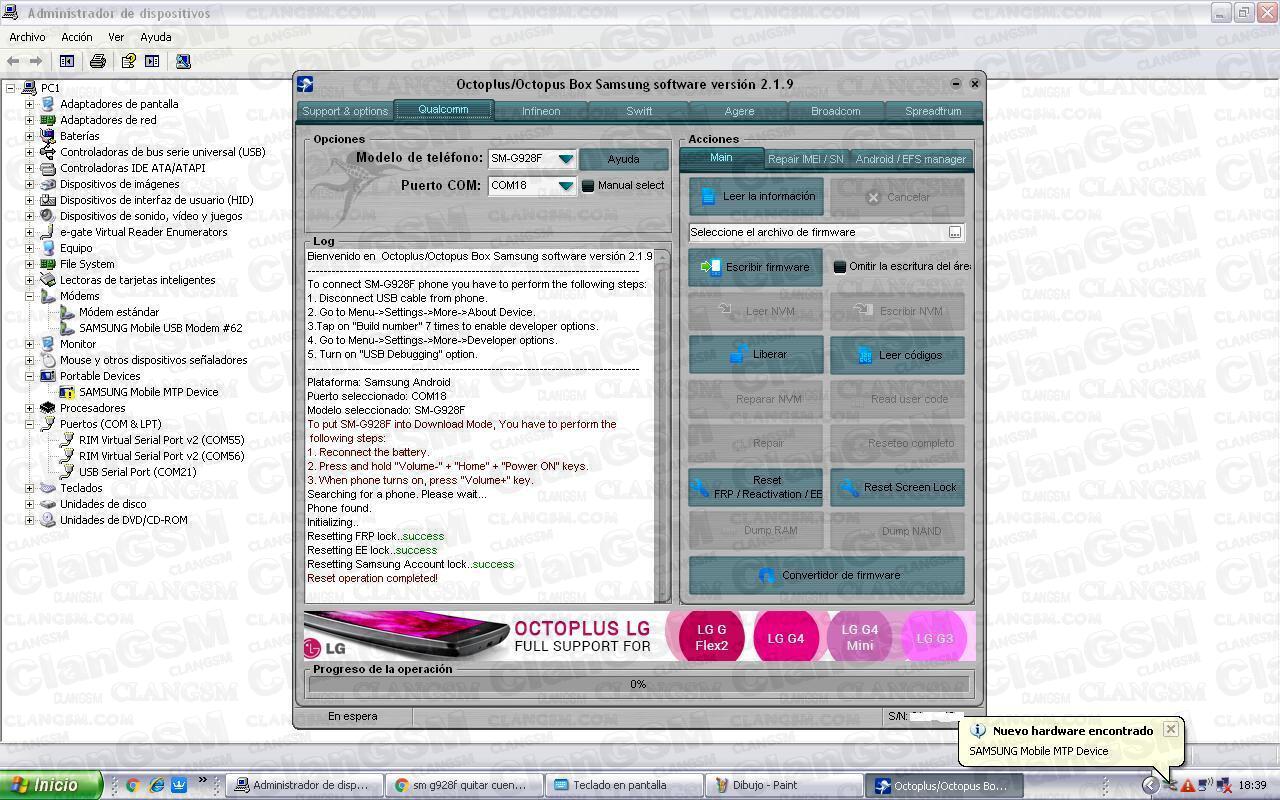Collapse the PC1 root node
Viewport: 1280px width, 800px height.
coord(10,88)
